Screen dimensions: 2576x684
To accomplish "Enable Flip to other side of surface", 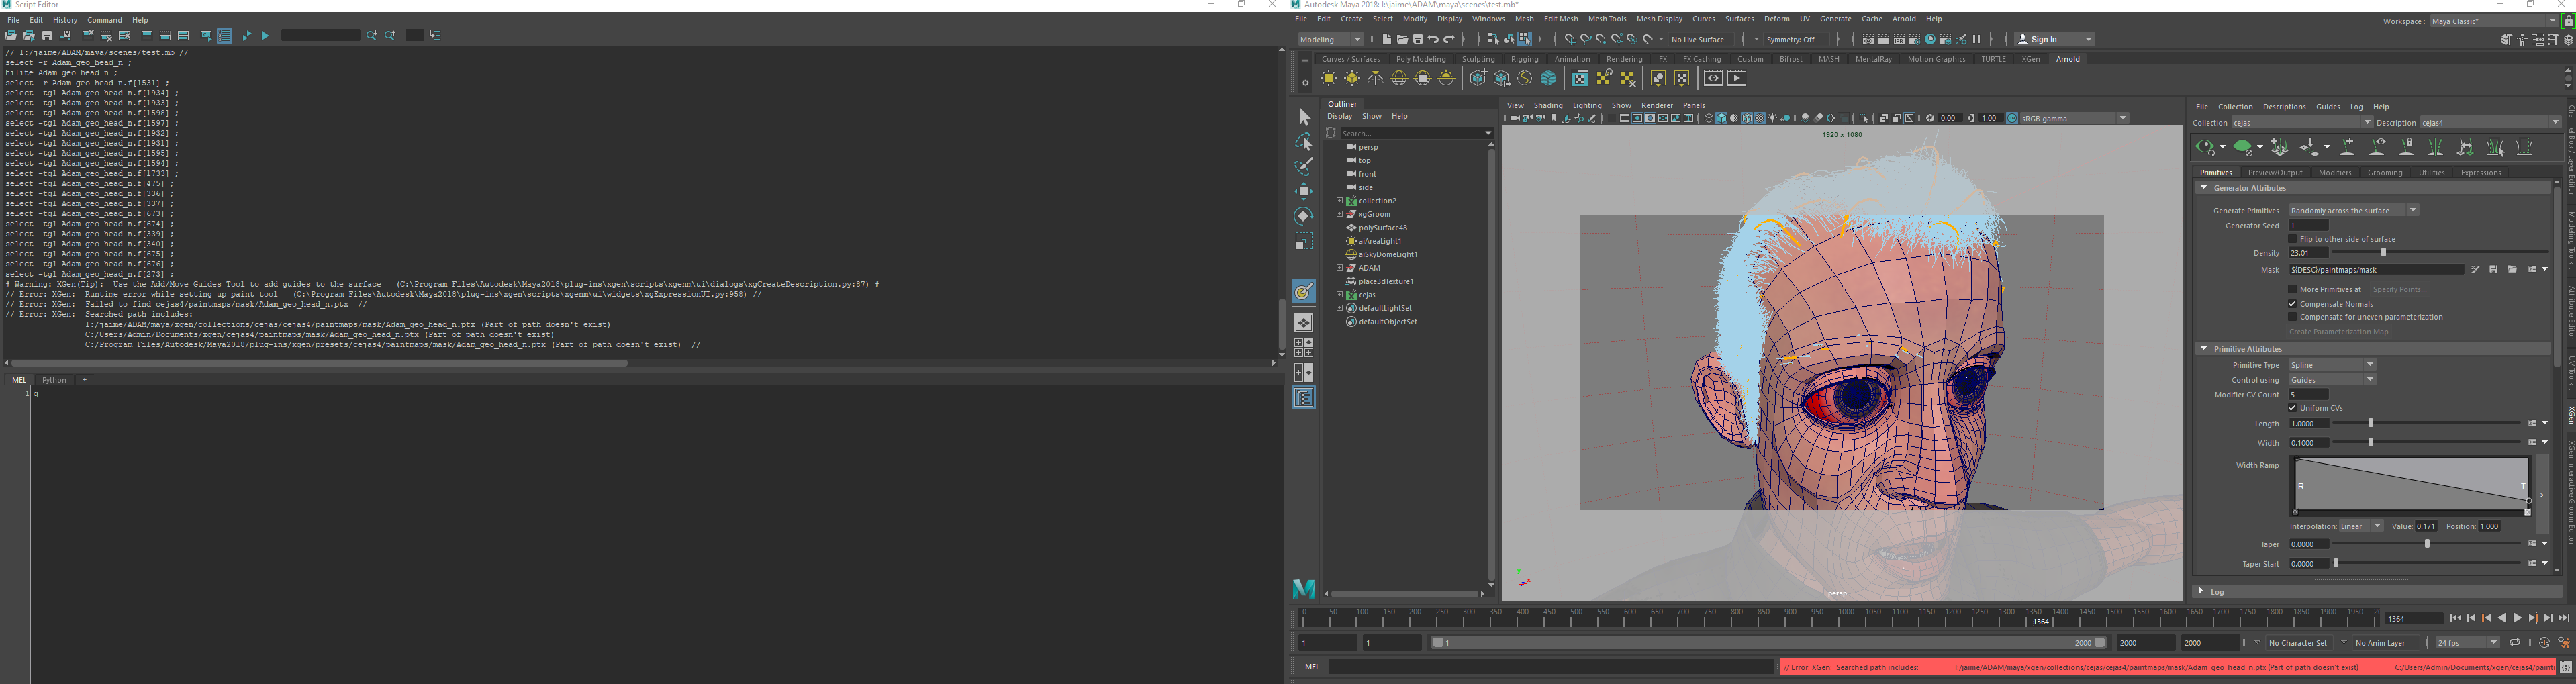I will 2292,239.
